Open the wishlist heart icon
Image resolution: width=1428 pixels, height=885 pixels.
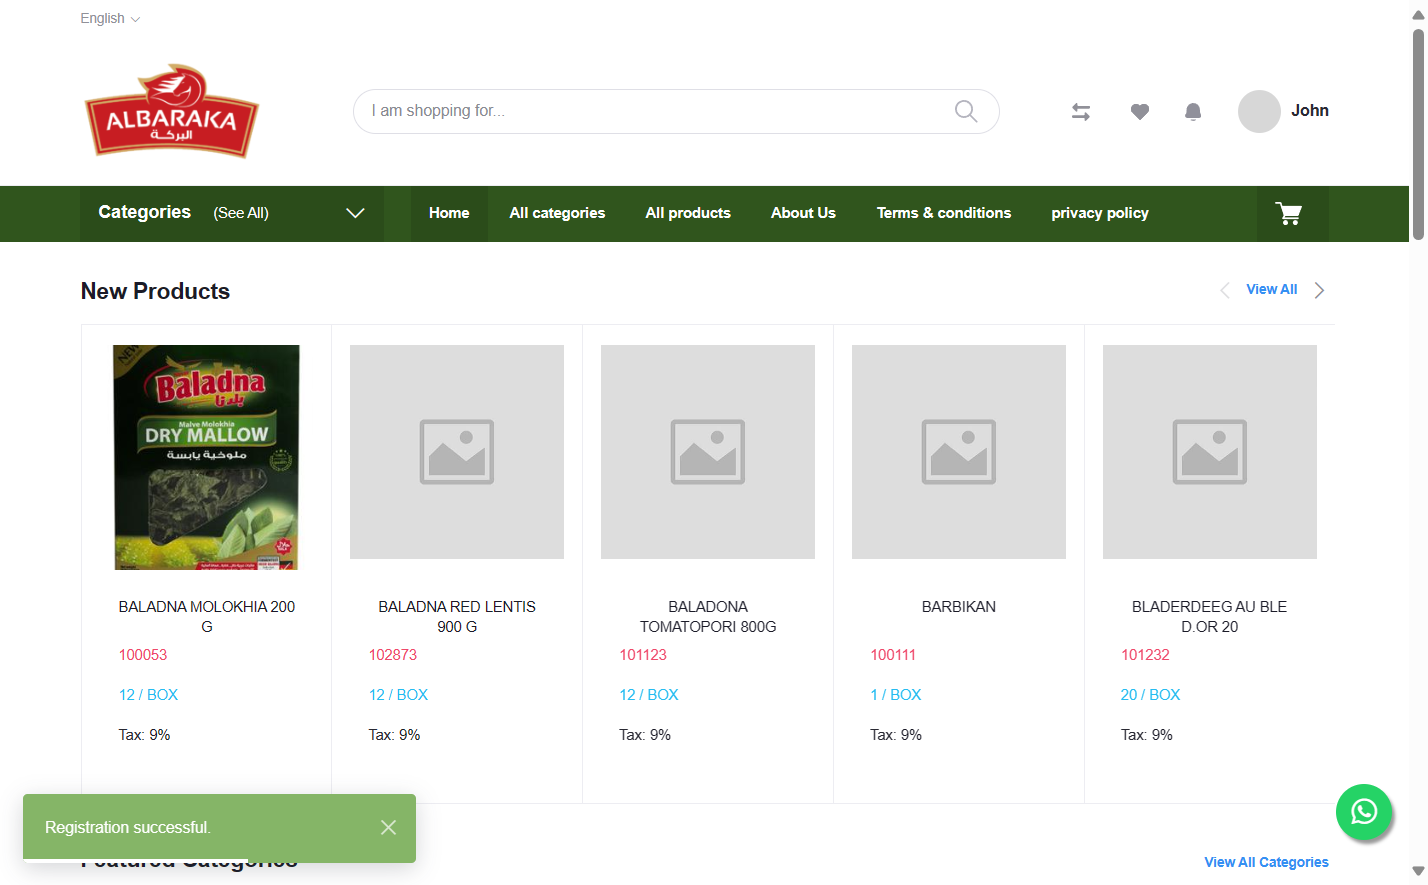pos(1140,112)
